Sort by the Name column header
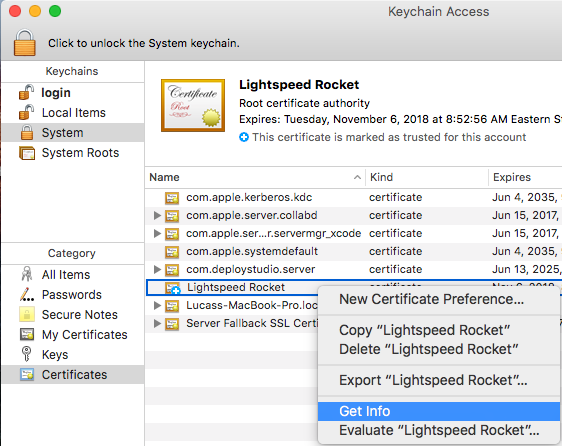This screenshot has width=562, height=446. tap(255, 177)
